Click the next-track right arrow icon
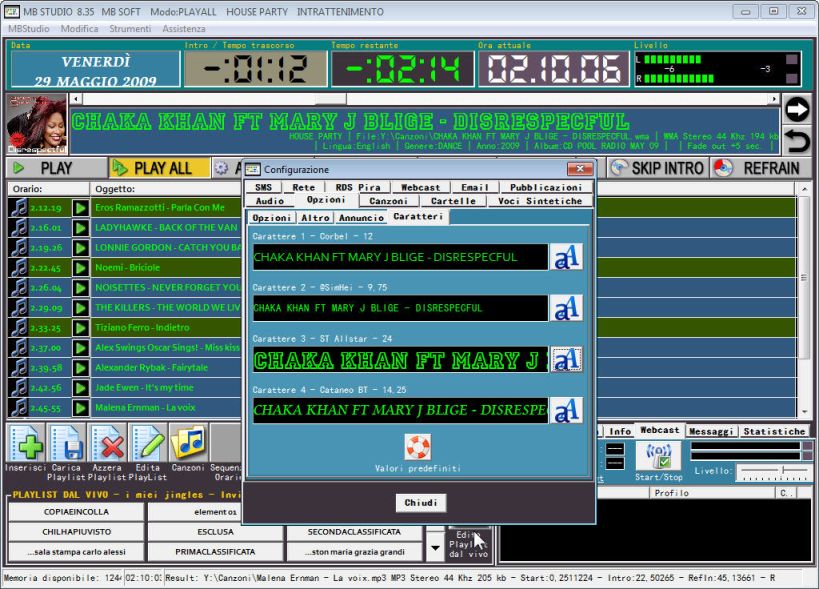This screenshot has height=589, width=819. pos(797,109)
